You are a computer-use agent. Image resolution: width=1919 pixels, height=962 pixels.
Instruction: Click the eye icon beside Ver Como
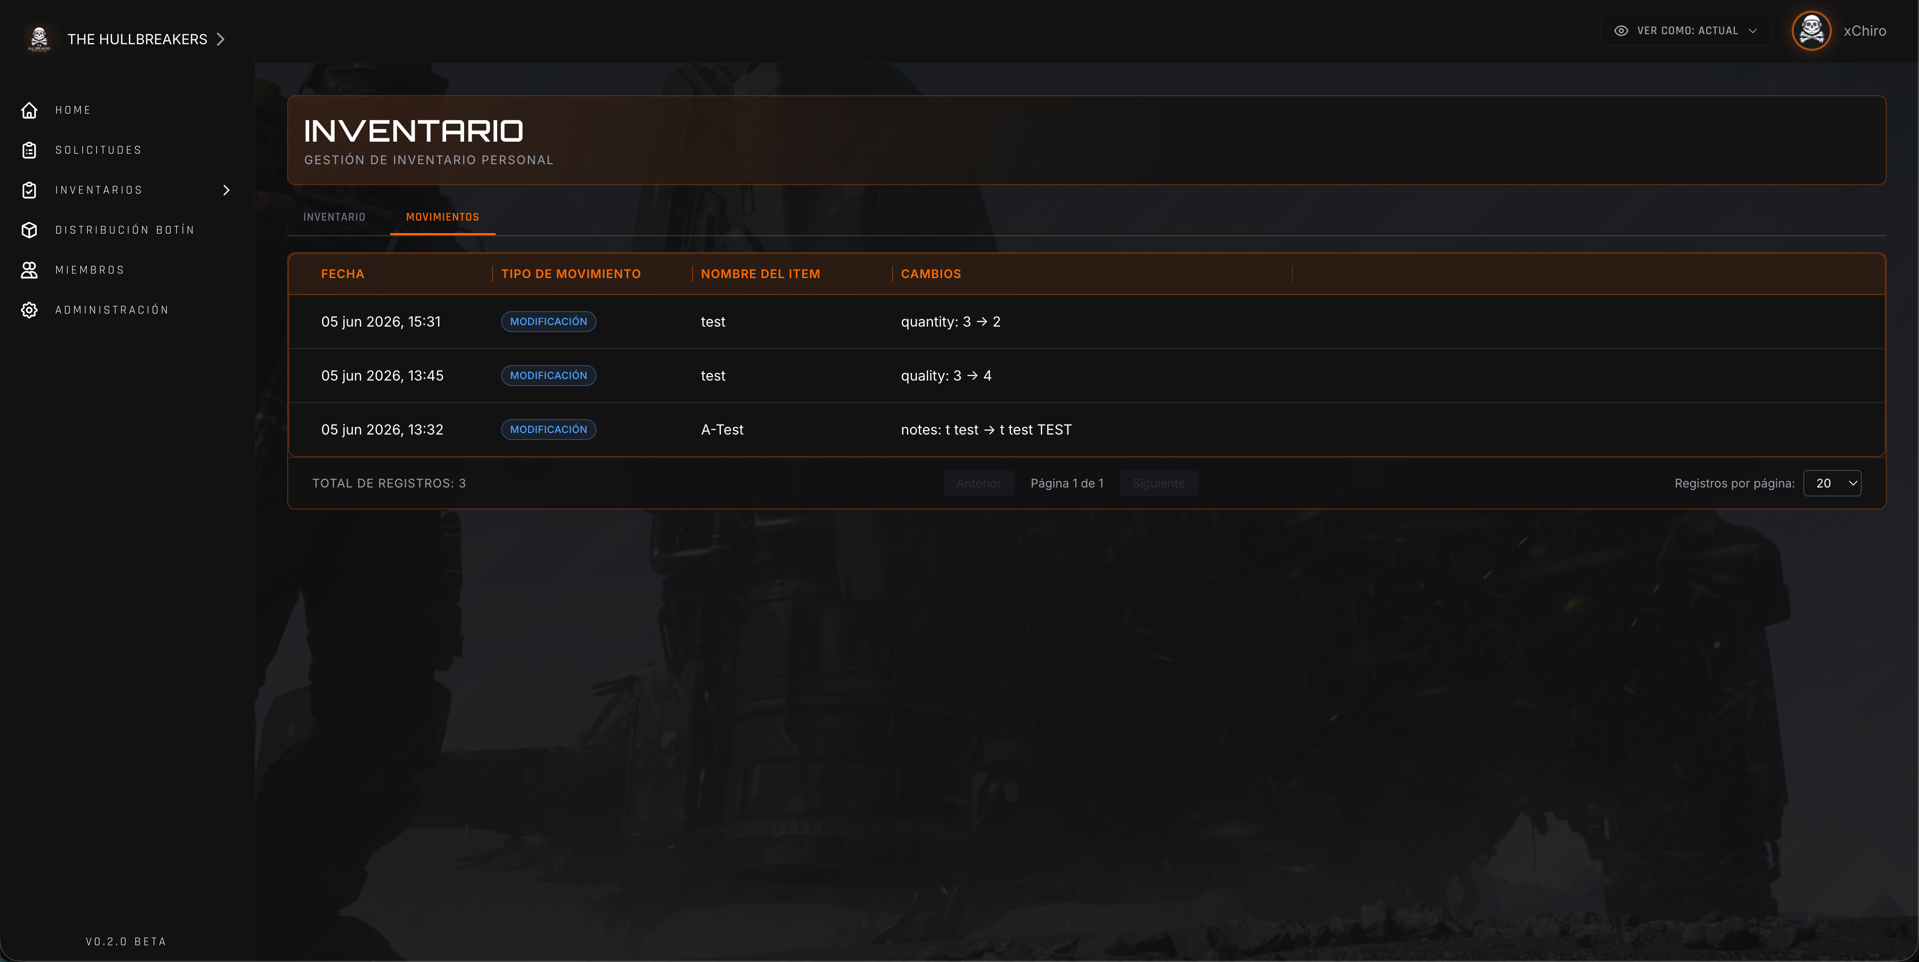(1621, 31)
